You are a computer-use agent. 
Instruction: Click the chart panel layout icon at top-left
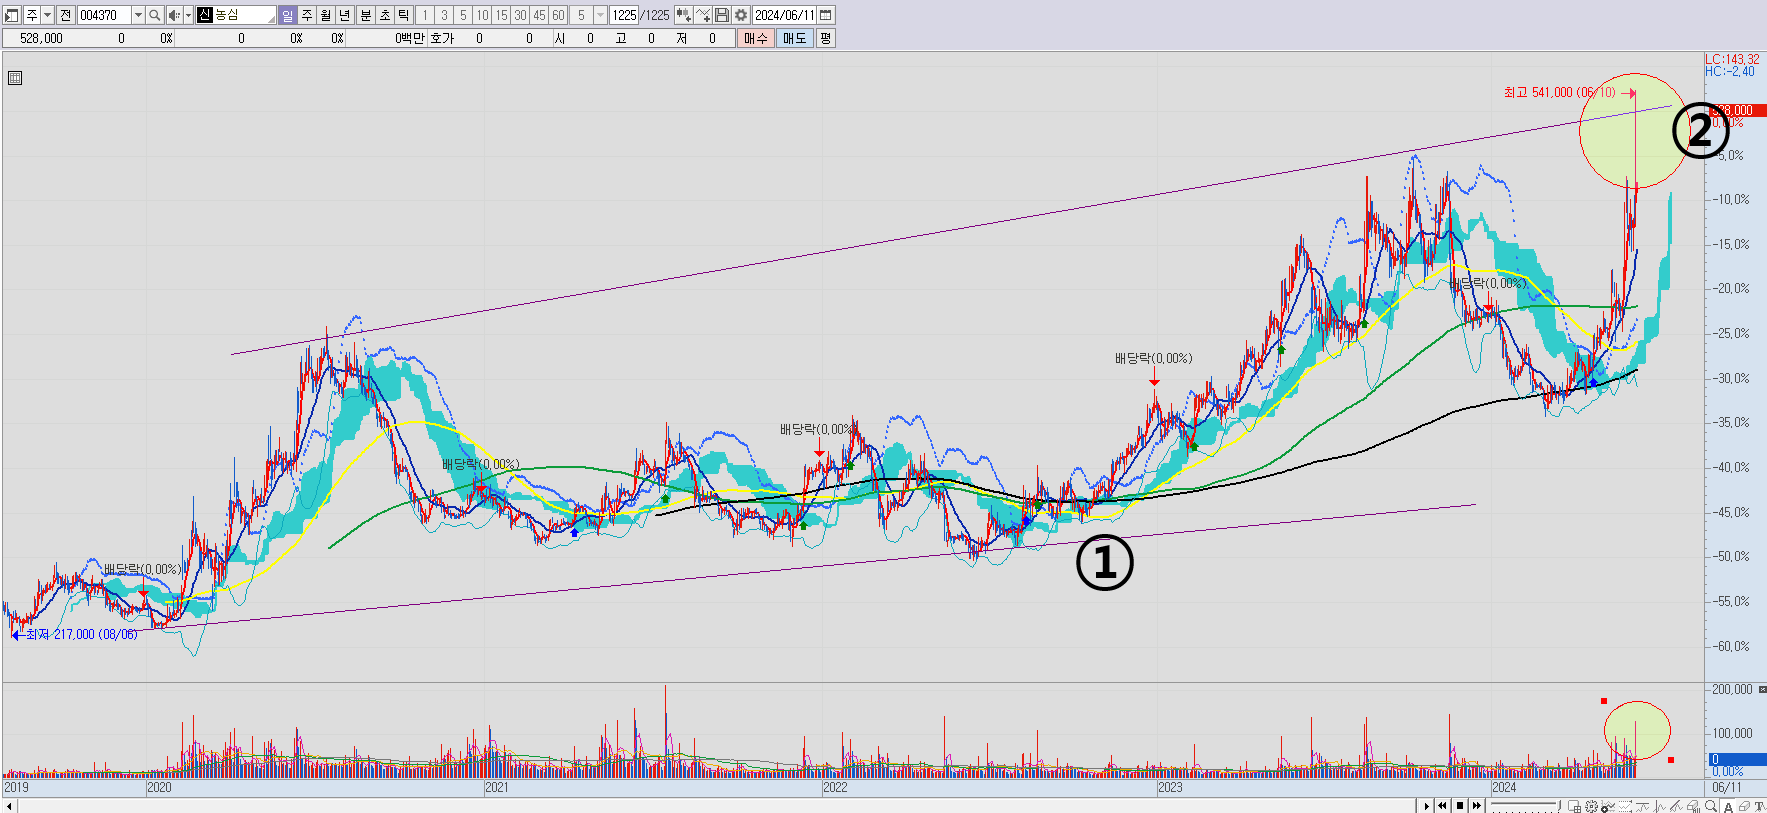(12, 15)
